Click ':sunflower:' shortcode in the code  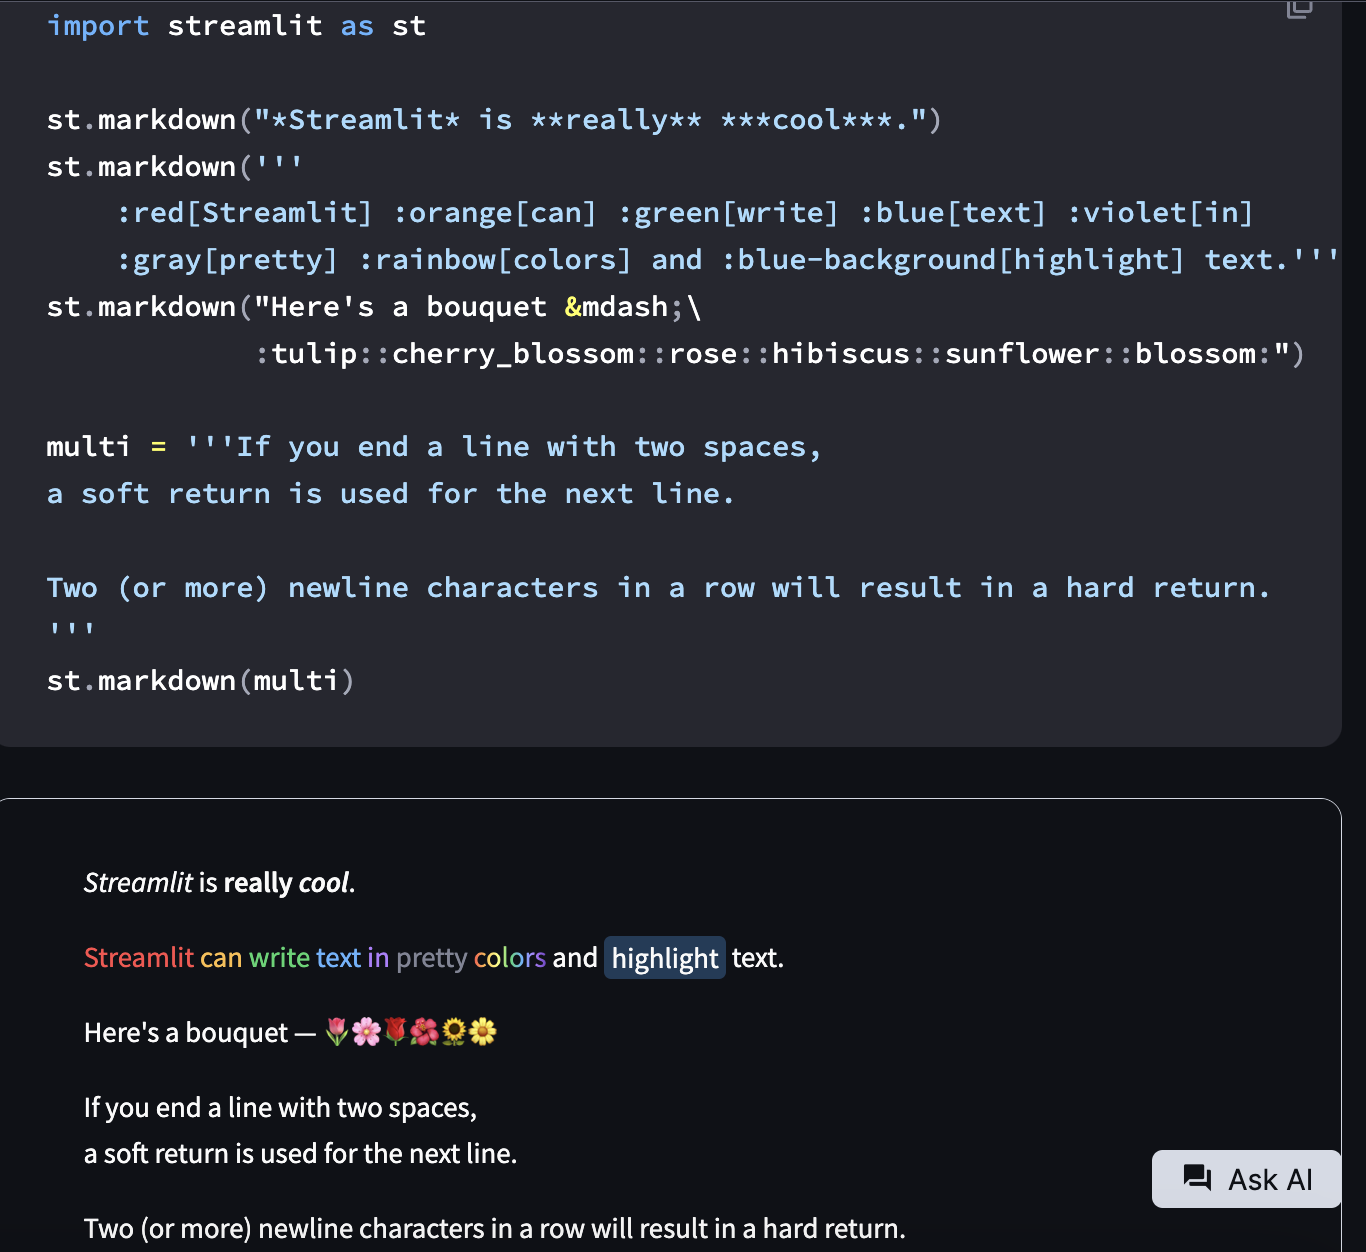pos(1022,354)
